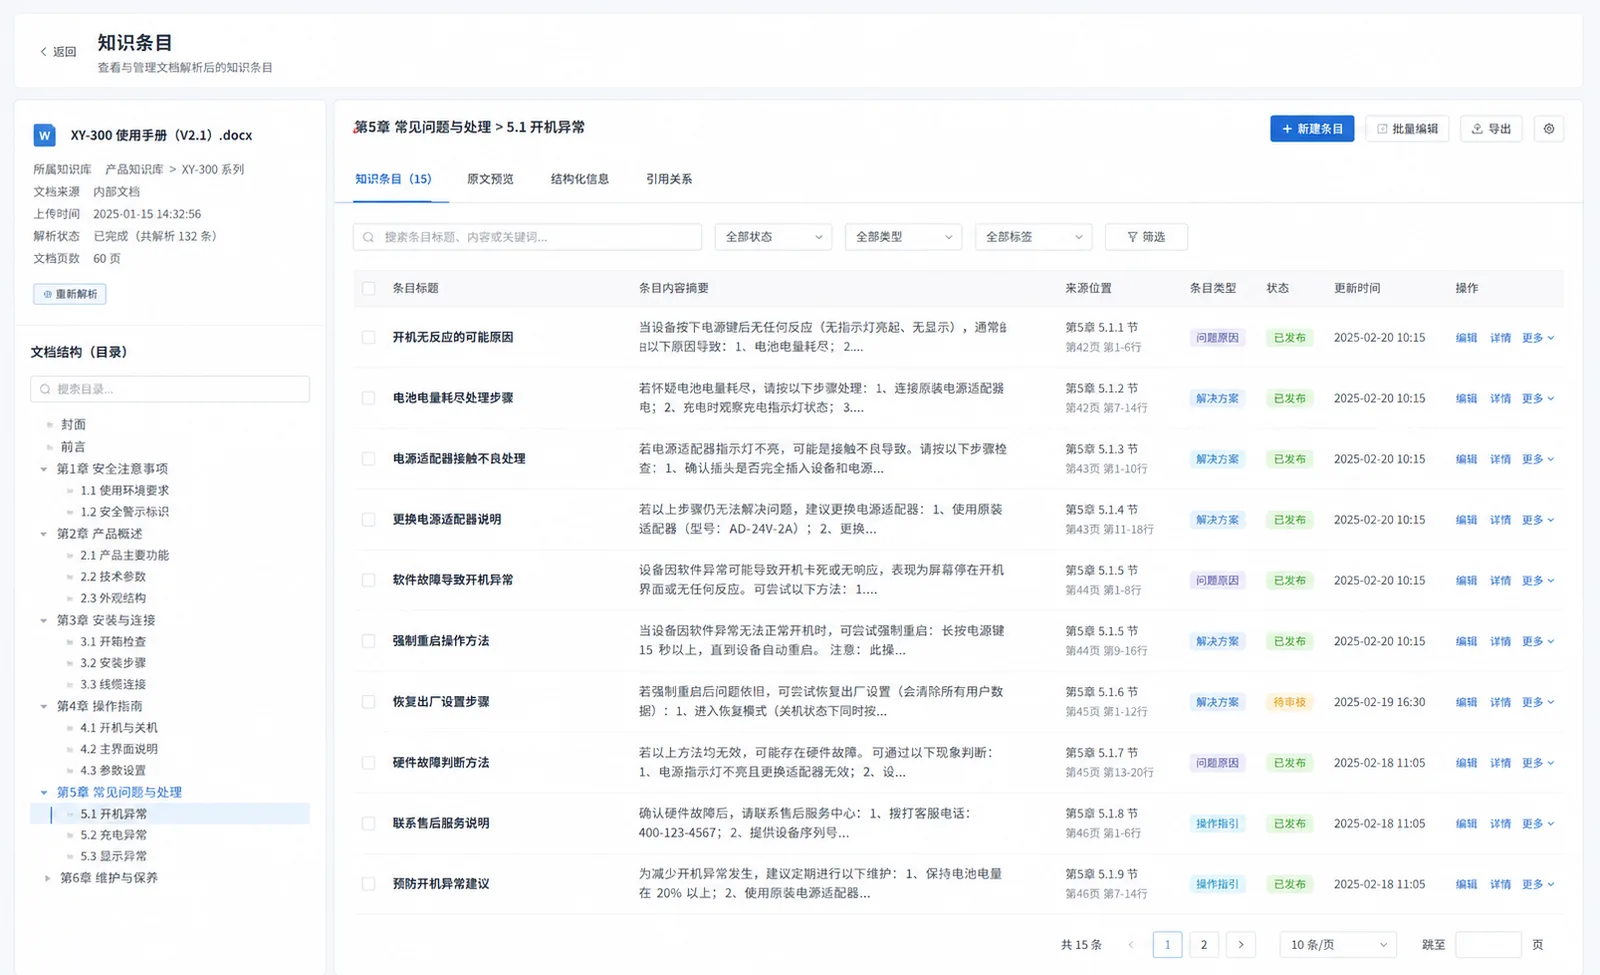Click the entry search input field
1600x975 pixels.
click(x=527, y=237)
